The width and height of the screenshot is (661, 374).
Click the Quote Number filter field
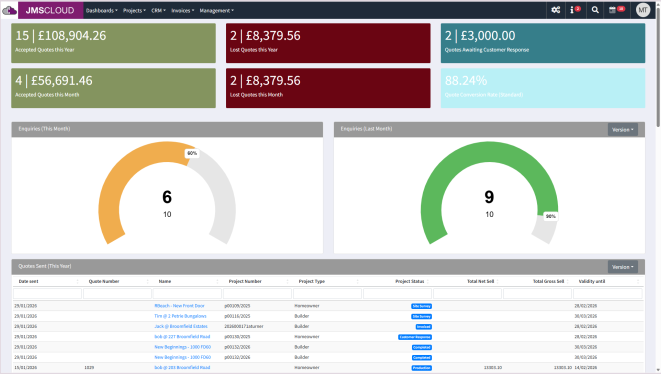pyautogui.click(x=117, y=293)
